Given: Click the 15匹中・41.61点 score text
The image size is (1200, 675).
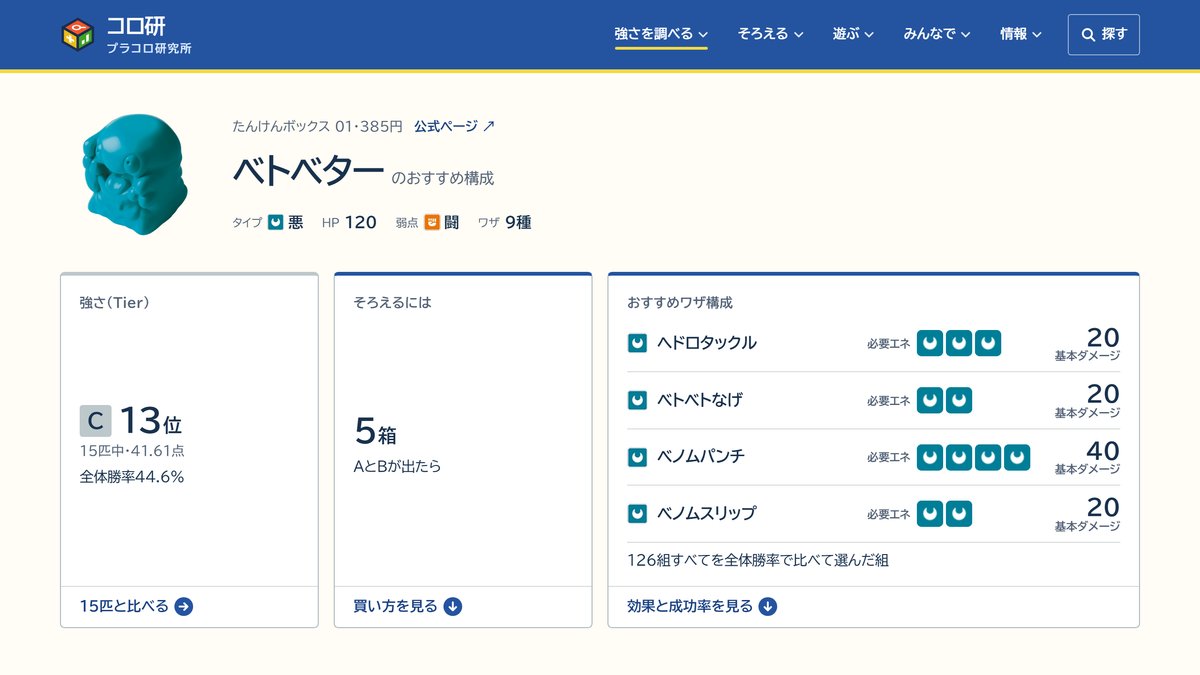Looking at the screenshot, I should pos(132,451).
